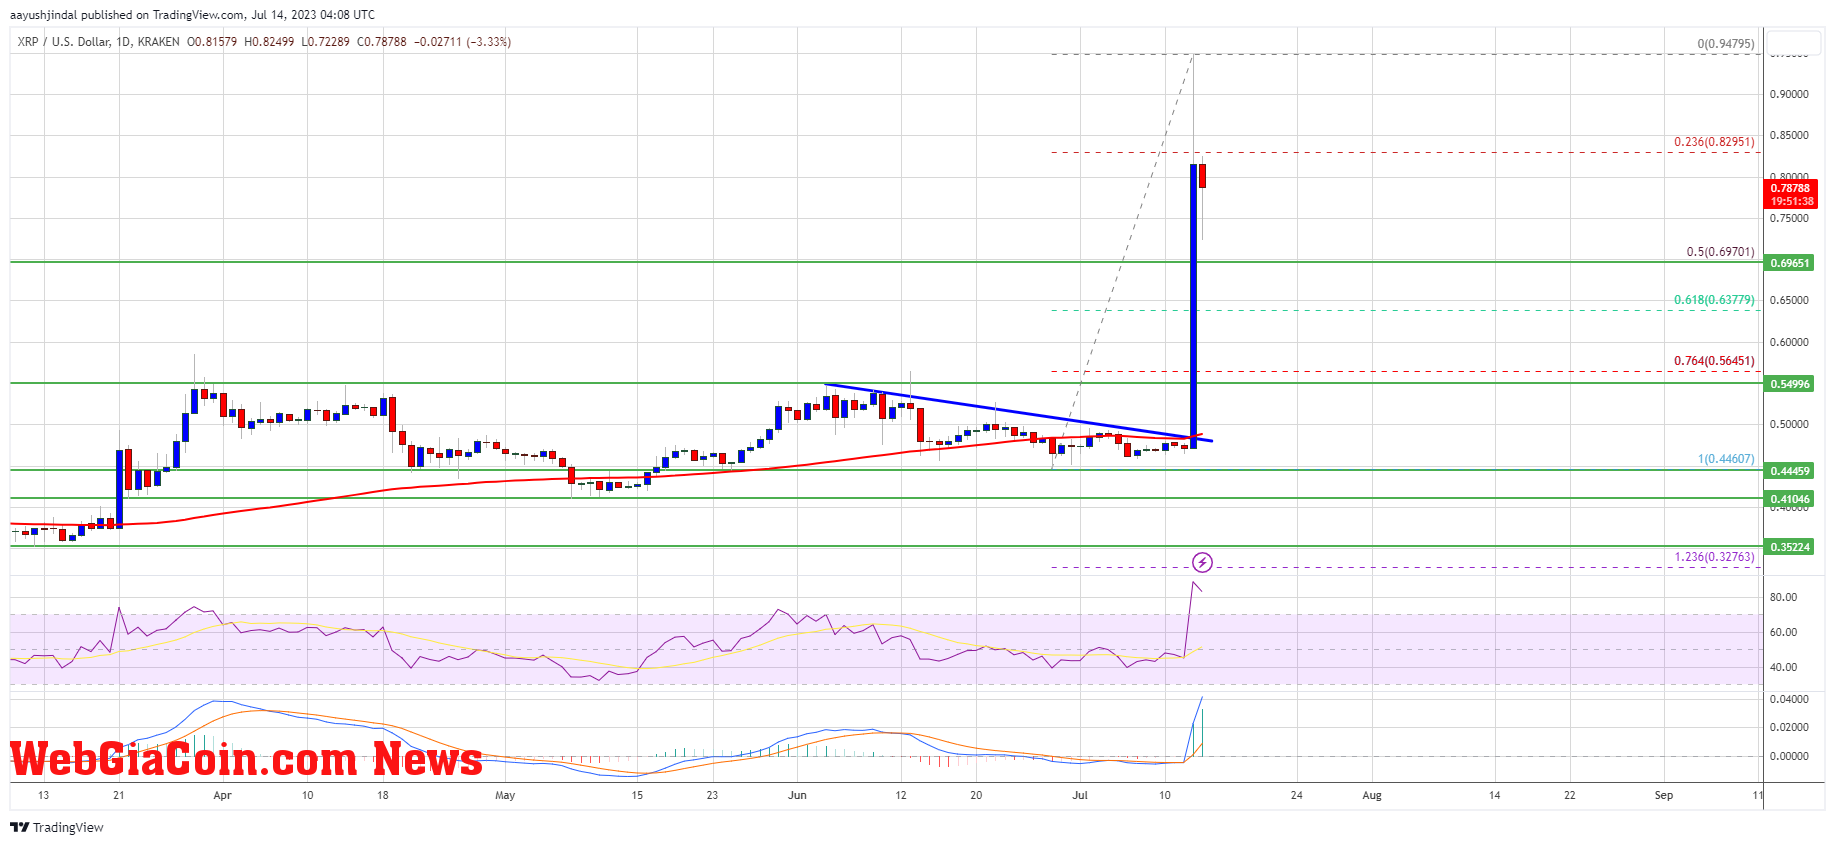This screenshot has width=1835, height=845.
Task: Click the May date axis label
Action: click(x=505, y=796)
